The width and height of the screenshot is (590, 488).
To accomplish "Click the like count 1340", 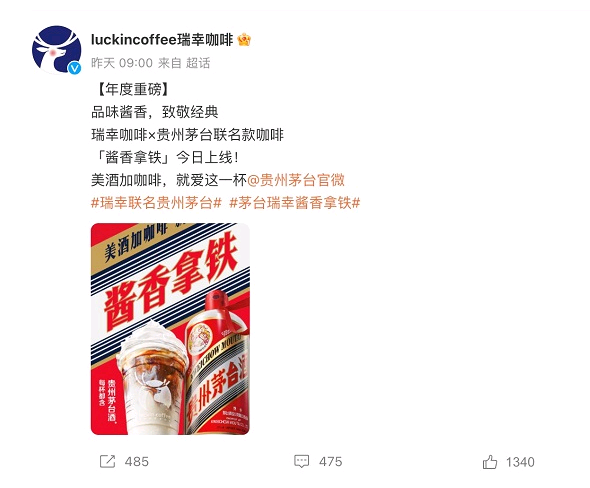I will click(x=520, y=462).
